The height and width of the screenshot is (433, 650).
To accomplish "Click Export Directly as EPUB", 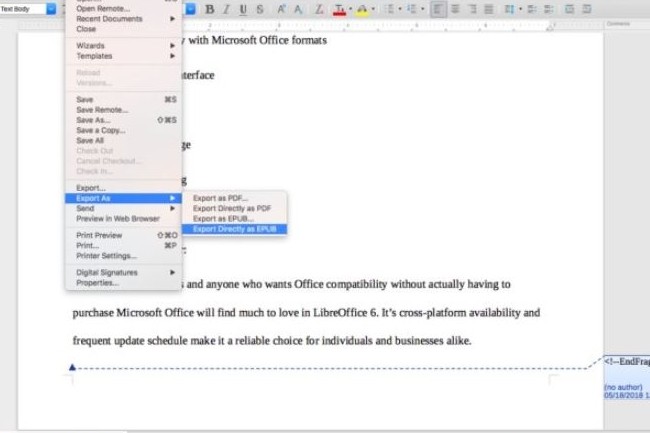I will (234, 229).
